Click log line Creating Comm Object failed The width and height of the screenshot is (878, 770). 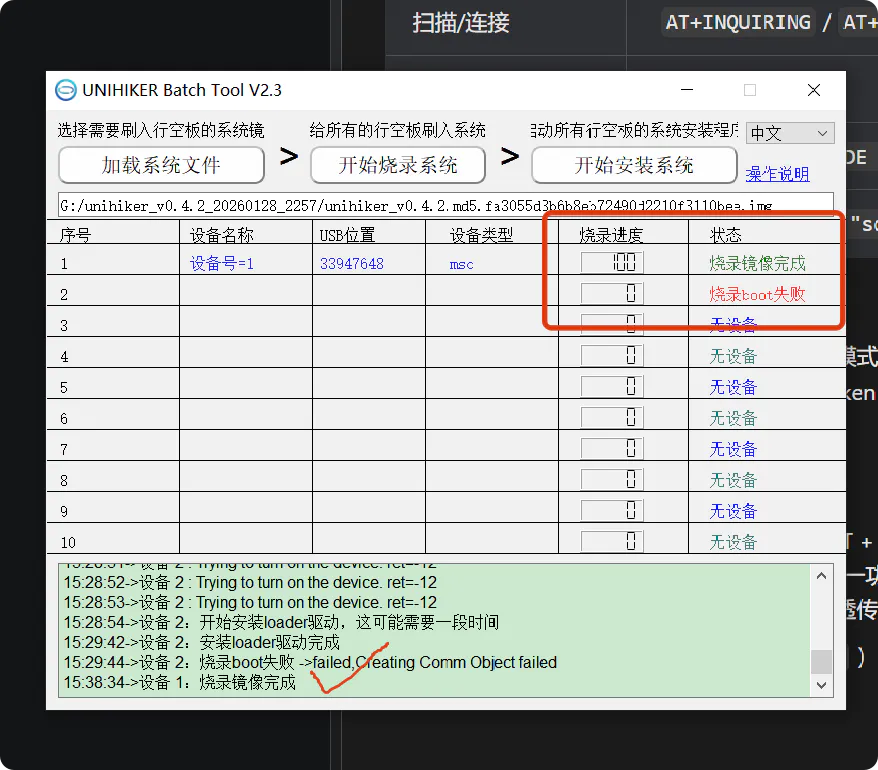coord(310,662)
